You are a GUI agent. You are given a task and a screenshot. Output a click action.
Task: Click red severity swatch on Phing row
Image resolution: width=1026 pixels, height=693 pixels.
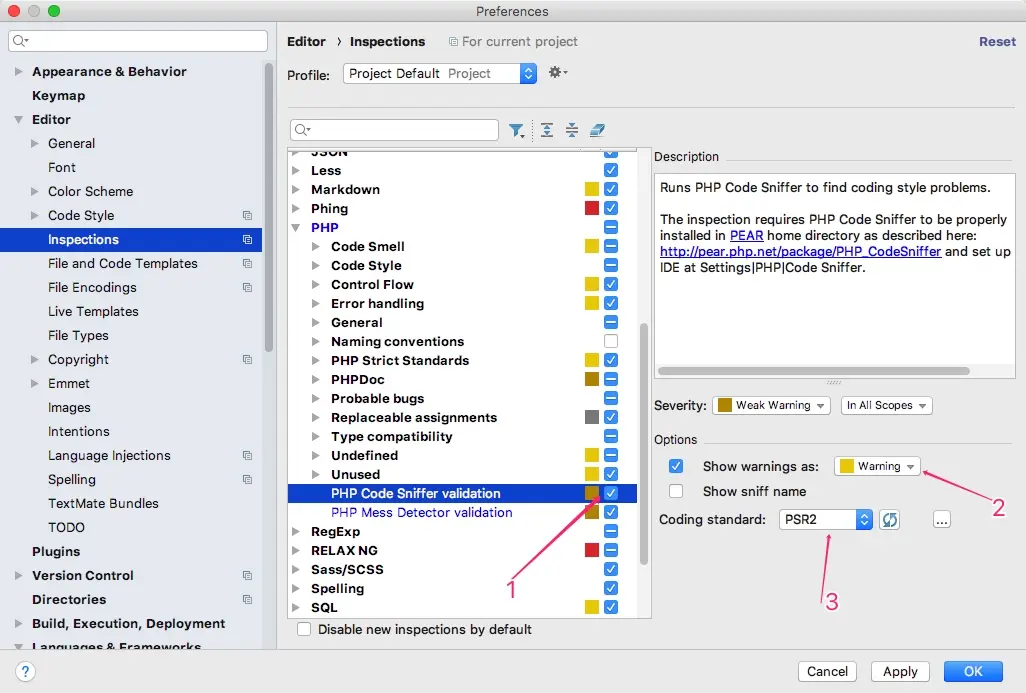coord(592,208)
